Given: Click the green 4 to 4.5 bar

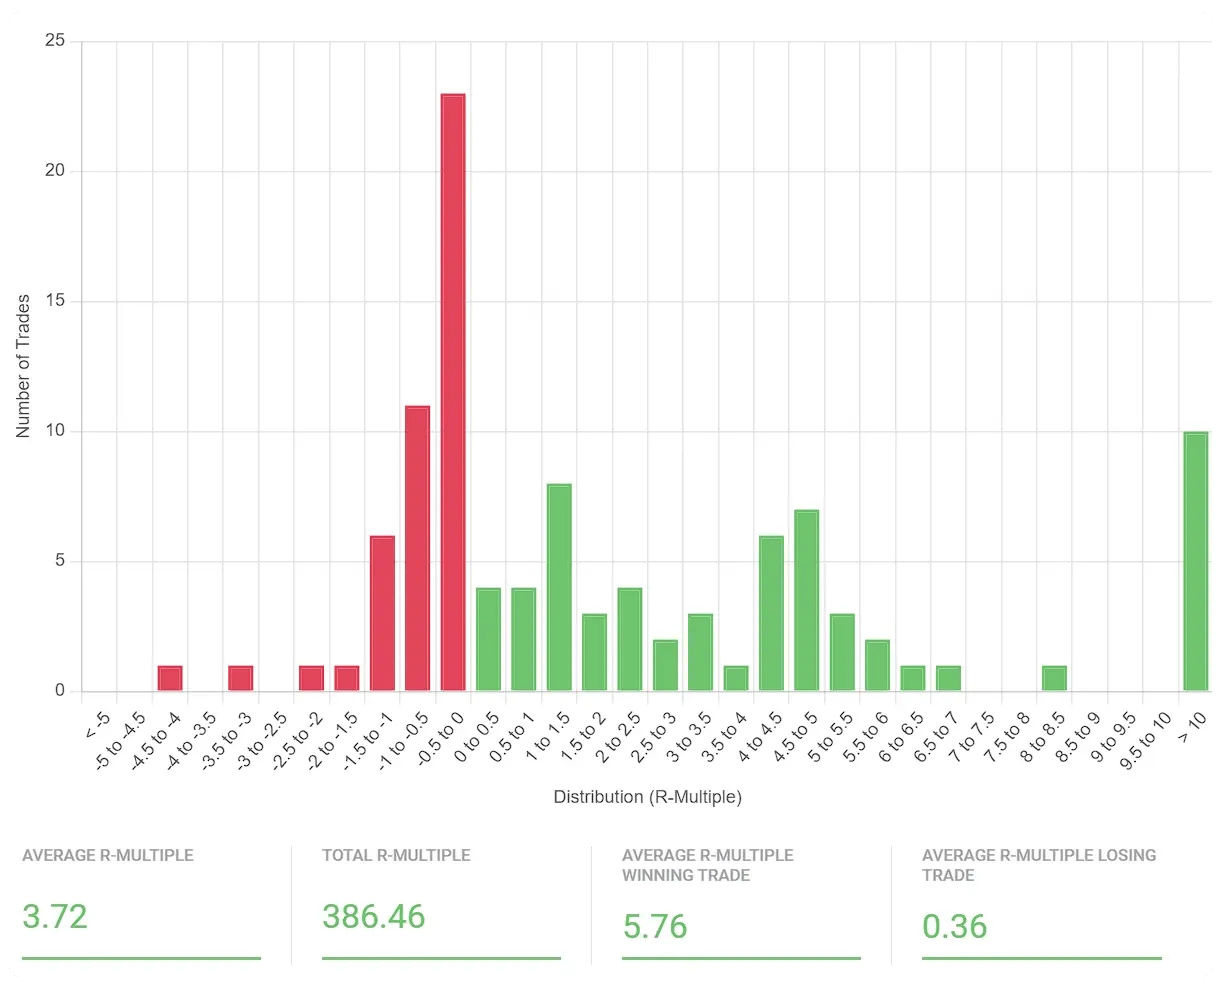Looking at the screenshot, I should click(x=771, y=613).
